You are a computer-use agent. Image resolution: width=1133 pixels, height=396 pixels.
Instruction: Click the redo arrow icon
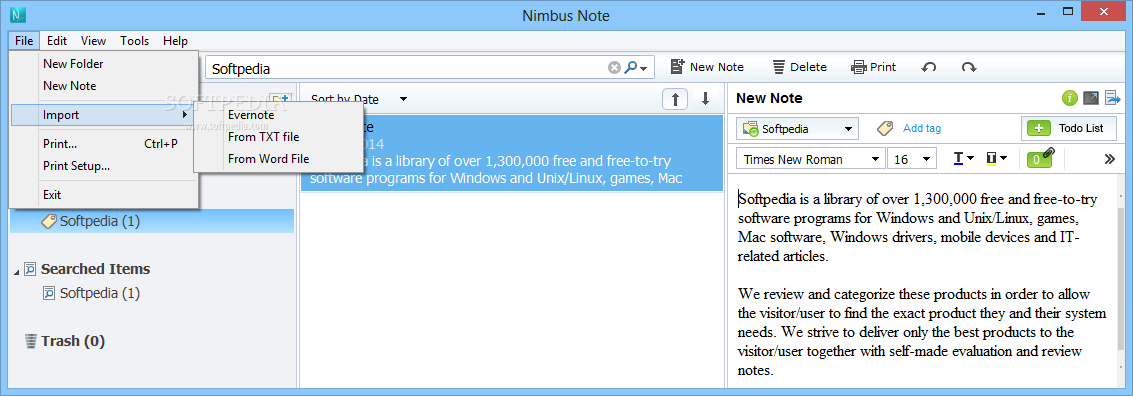click(x=969, y=67)
